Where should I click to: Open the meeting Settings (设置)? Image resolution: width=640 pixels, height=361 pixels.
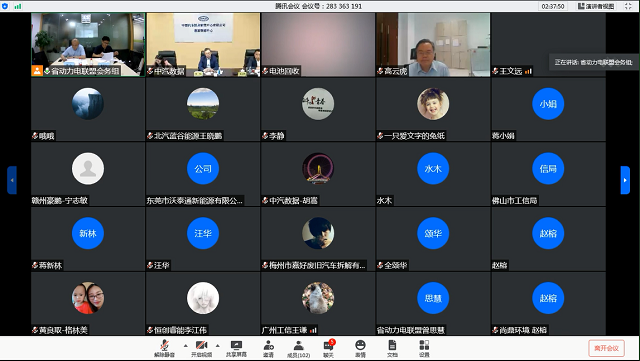click(x=424, y=348)
